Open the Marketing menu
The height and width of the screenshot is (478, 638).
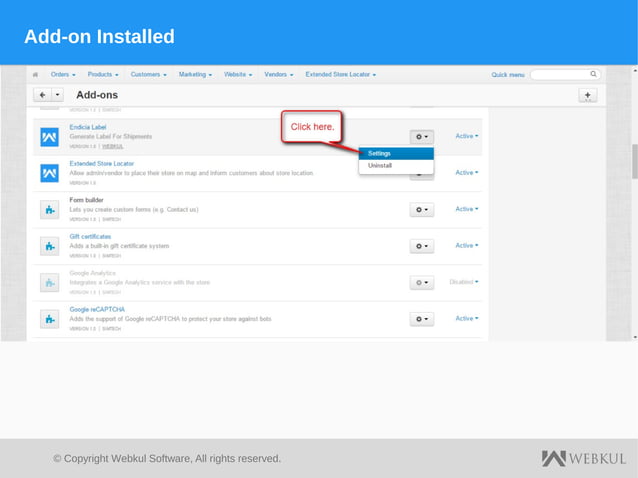coord(195,74)
